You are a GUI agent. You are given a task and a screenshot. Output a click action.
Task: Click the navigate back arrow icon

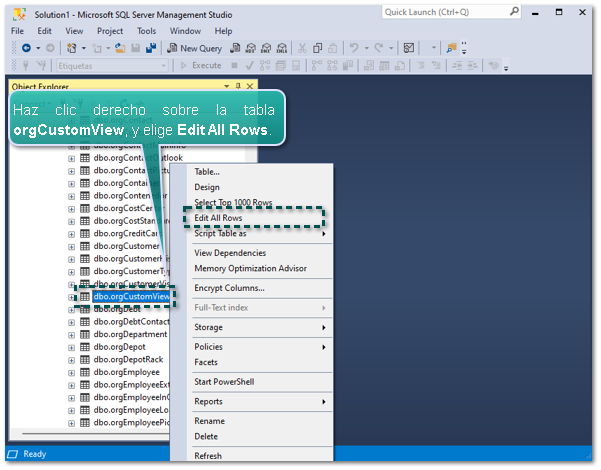pyautogui.click(x=24, y=48)
